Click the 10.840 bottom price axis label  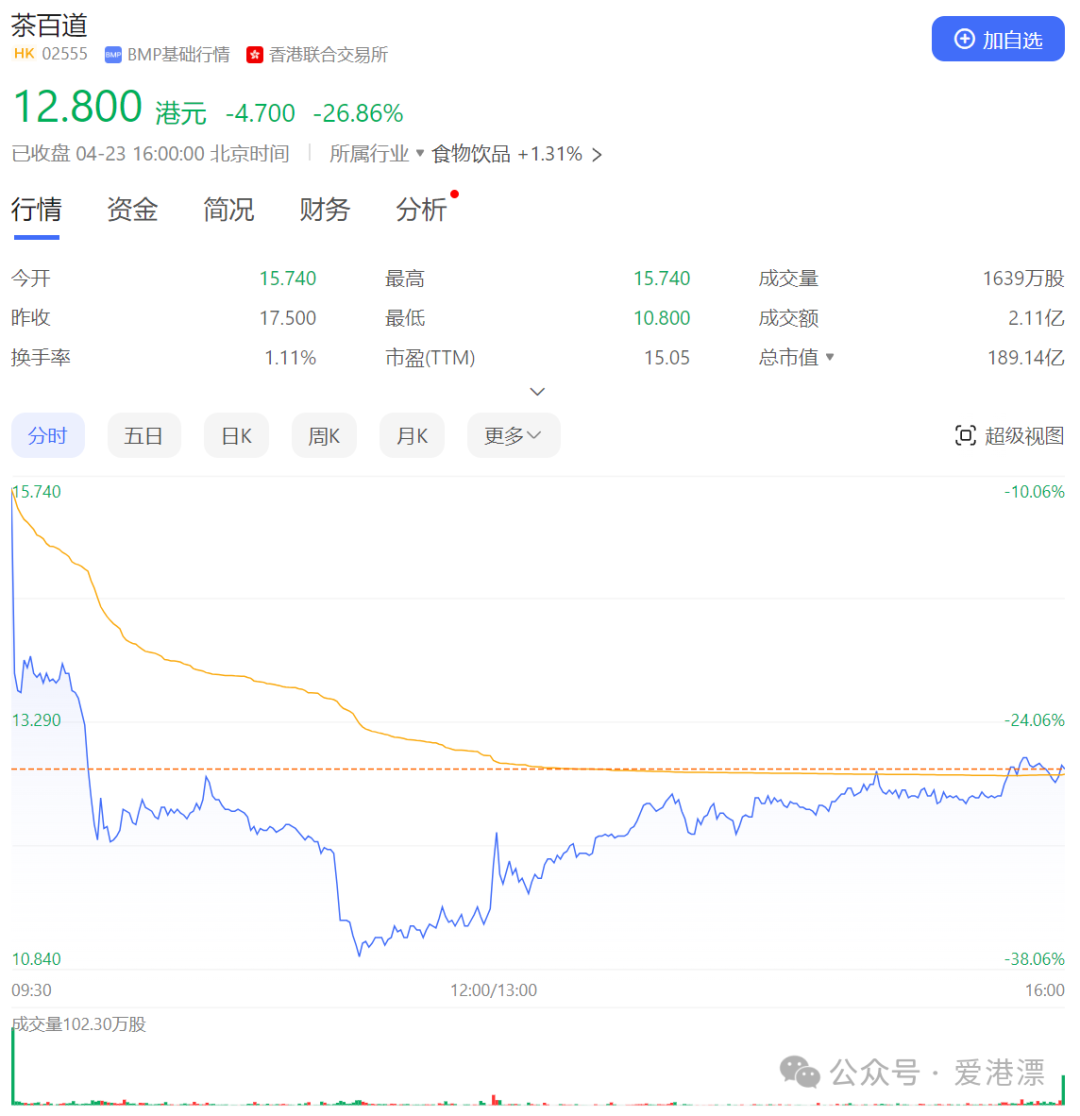36,959
